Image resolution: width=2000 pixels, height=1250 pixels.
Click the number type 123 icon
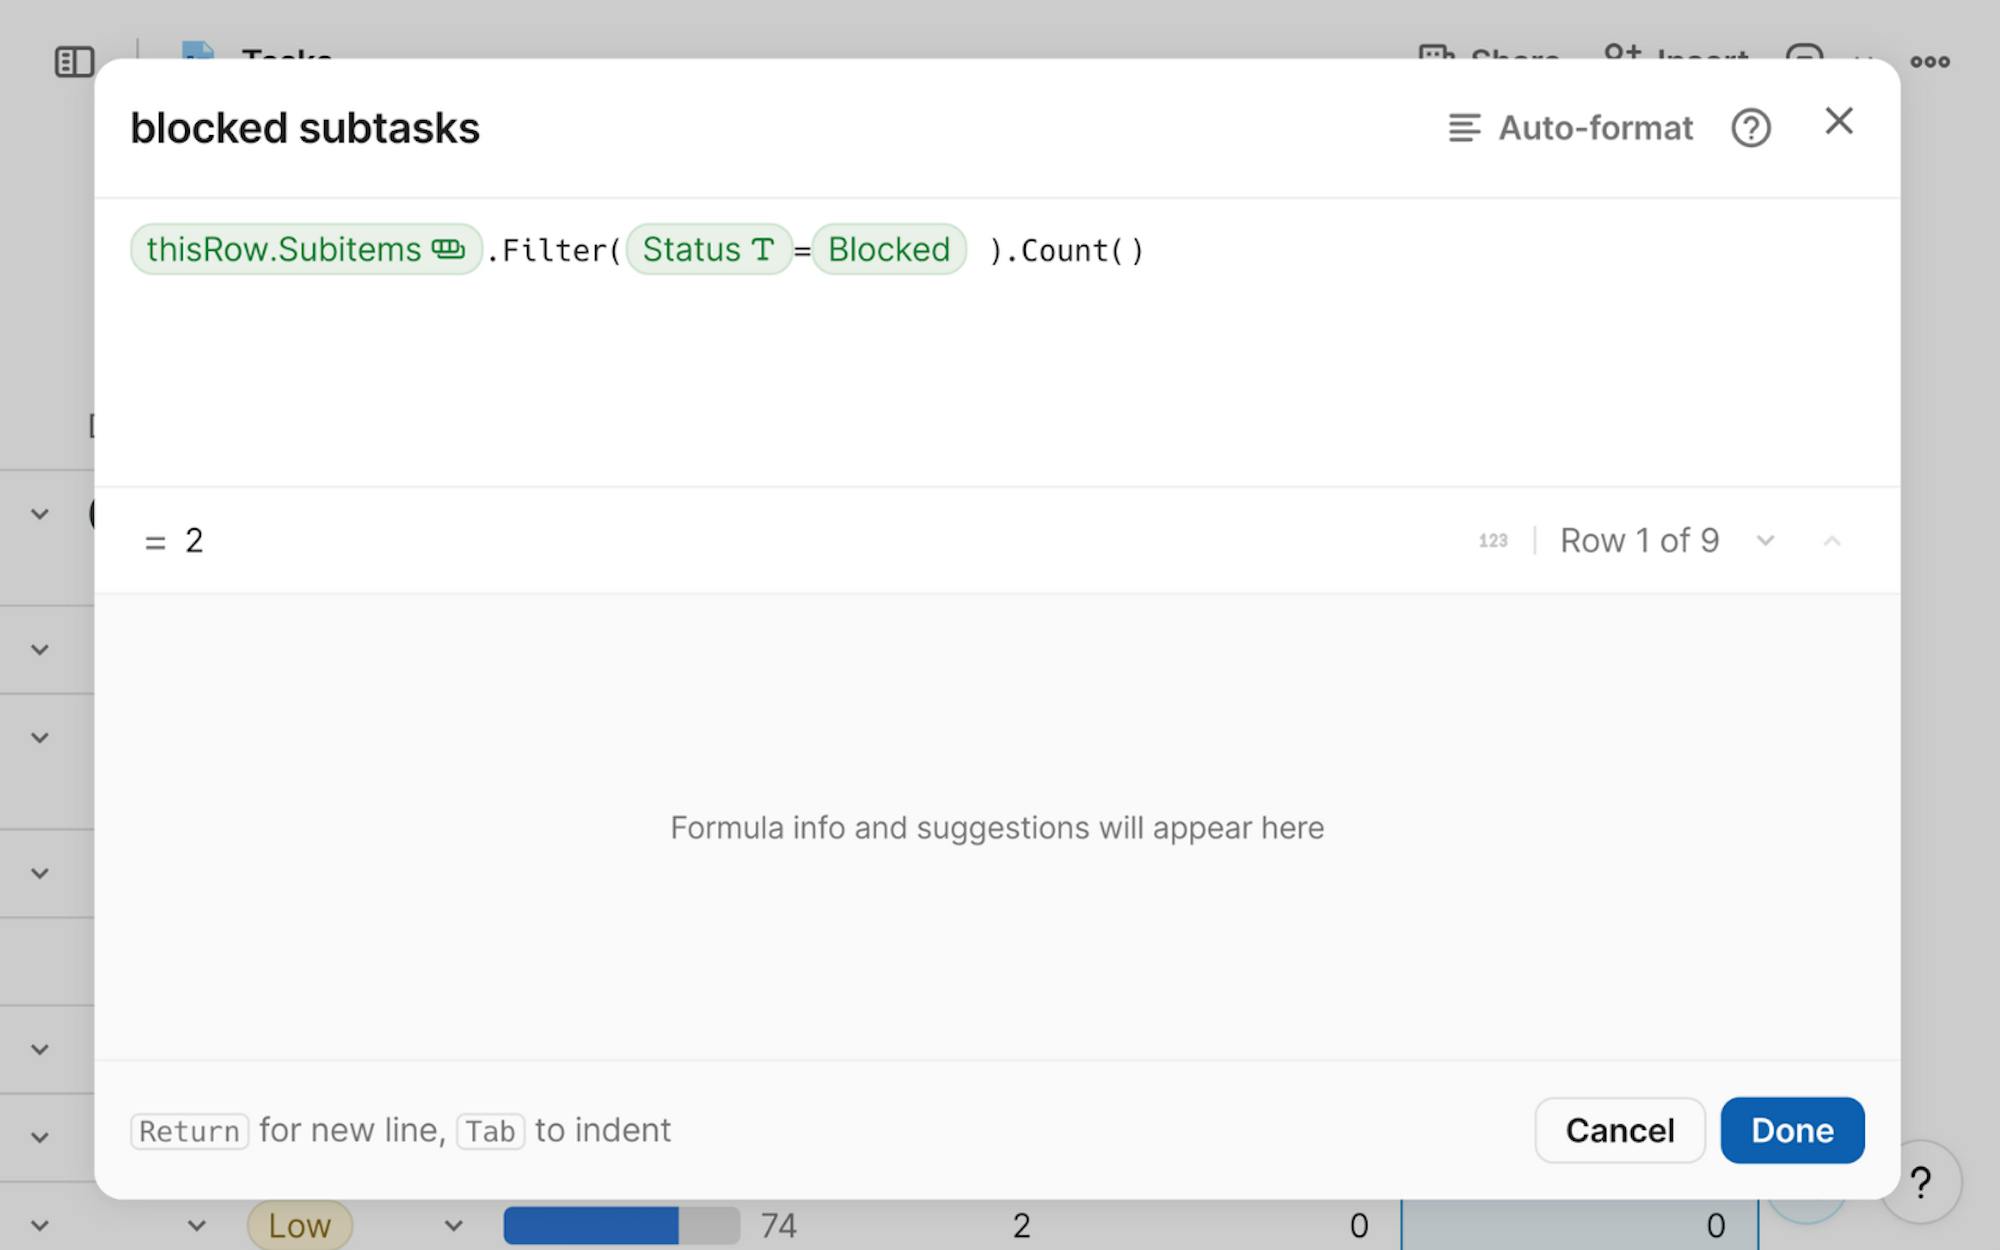(1492, 541)
